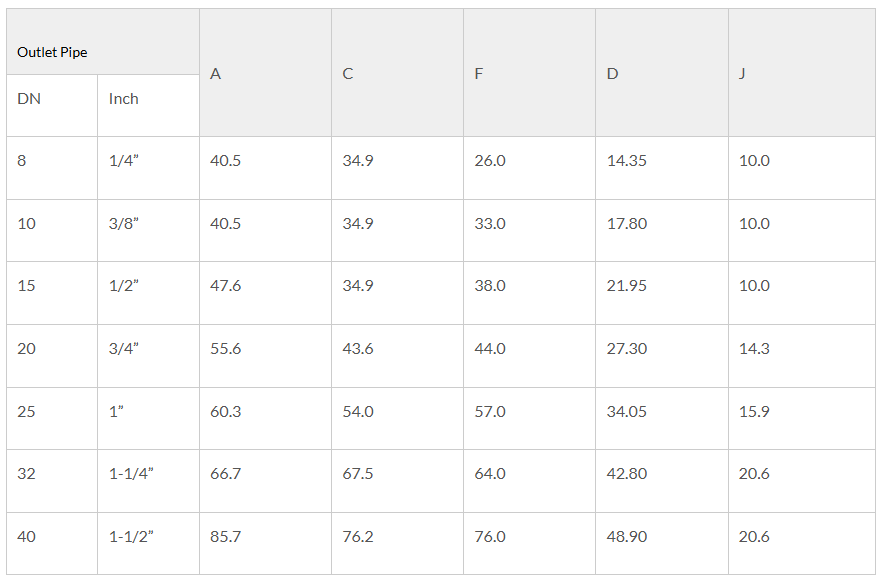
Task: Click column header C
Action: point(398,73)
